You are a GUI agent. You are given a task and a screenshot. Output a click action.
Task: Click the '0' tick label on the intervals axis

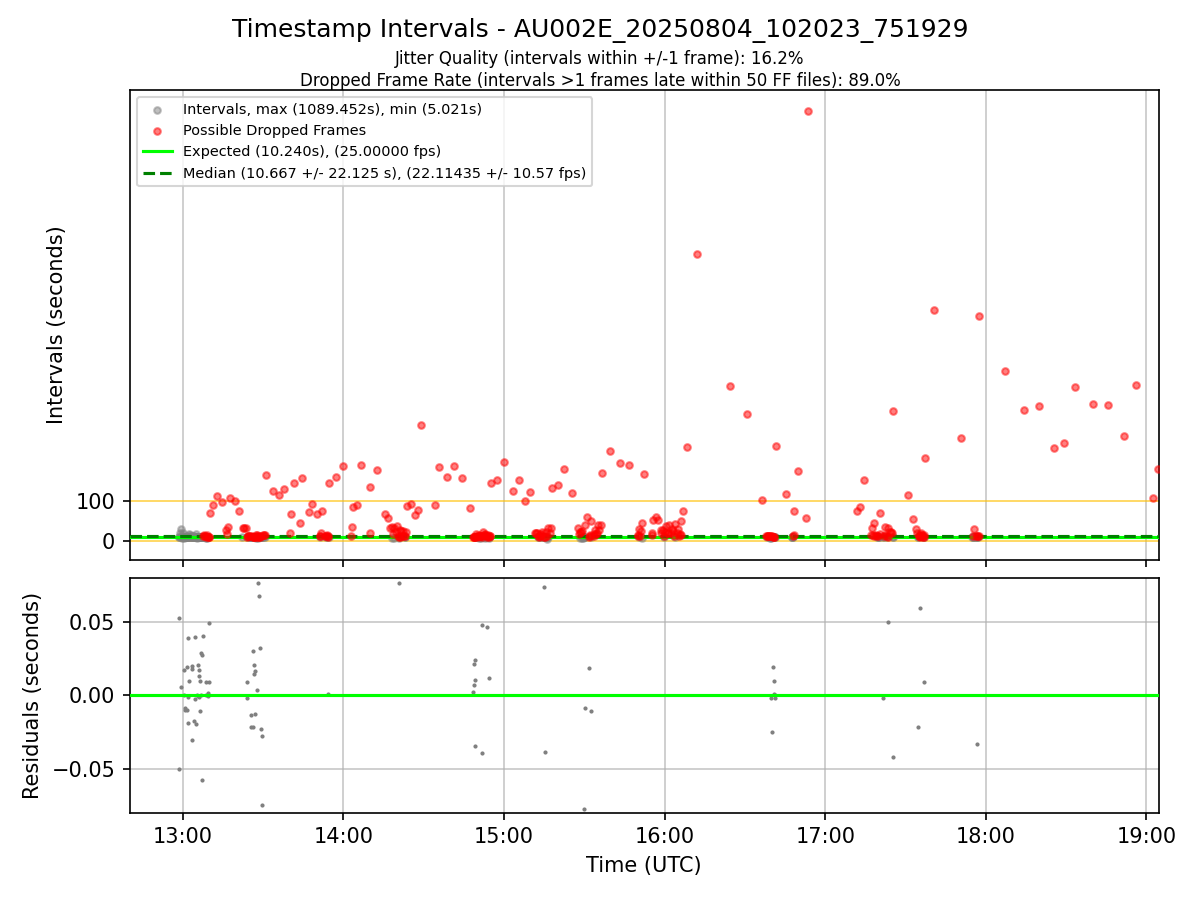point(109,541)
